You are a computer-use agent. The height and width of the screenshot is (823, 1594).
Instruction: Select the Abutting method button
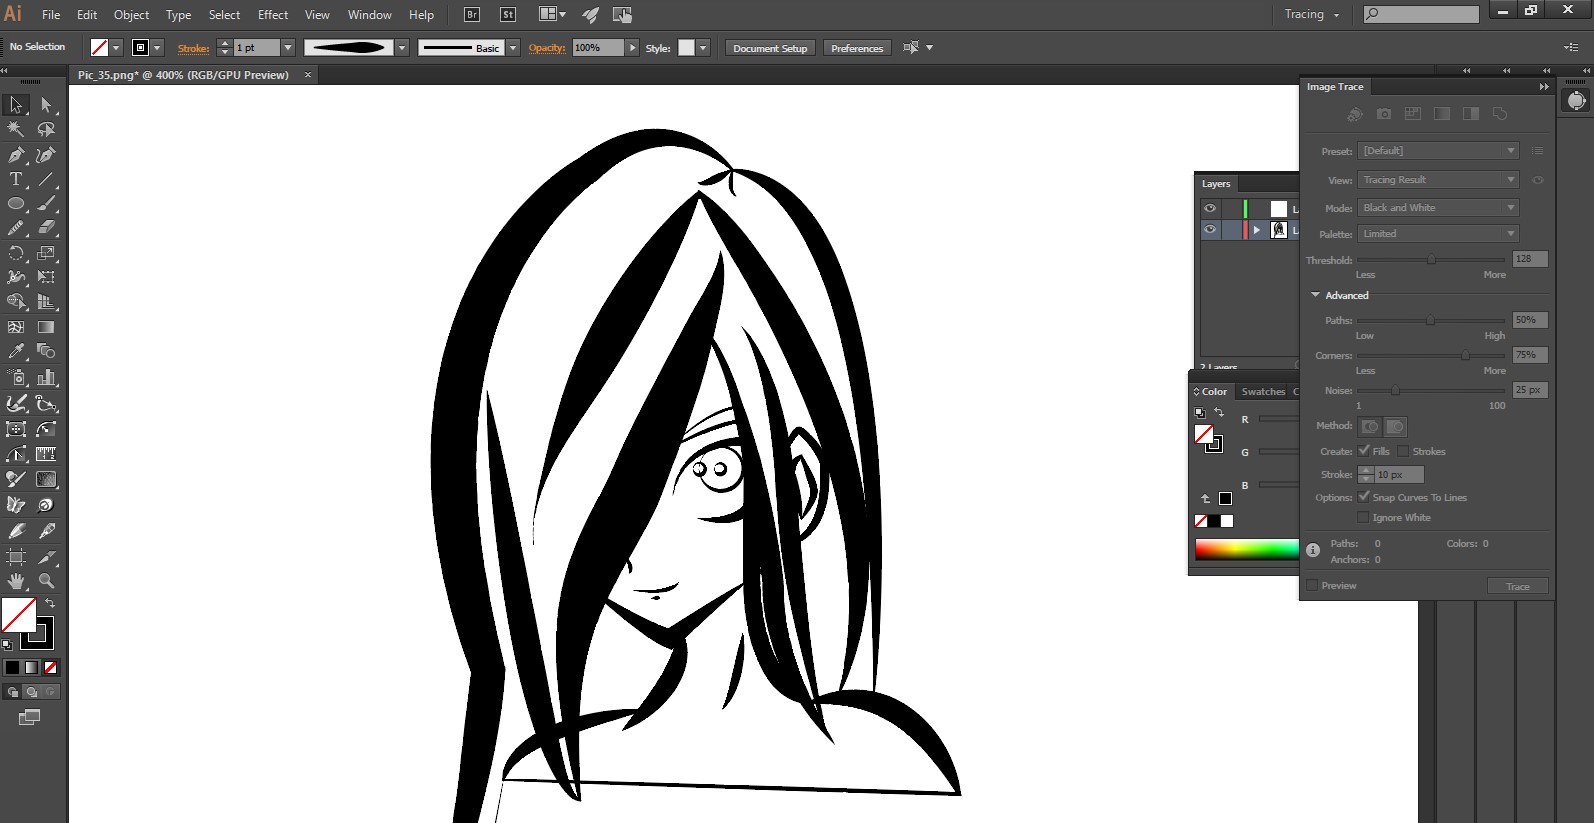(1370, 426)
